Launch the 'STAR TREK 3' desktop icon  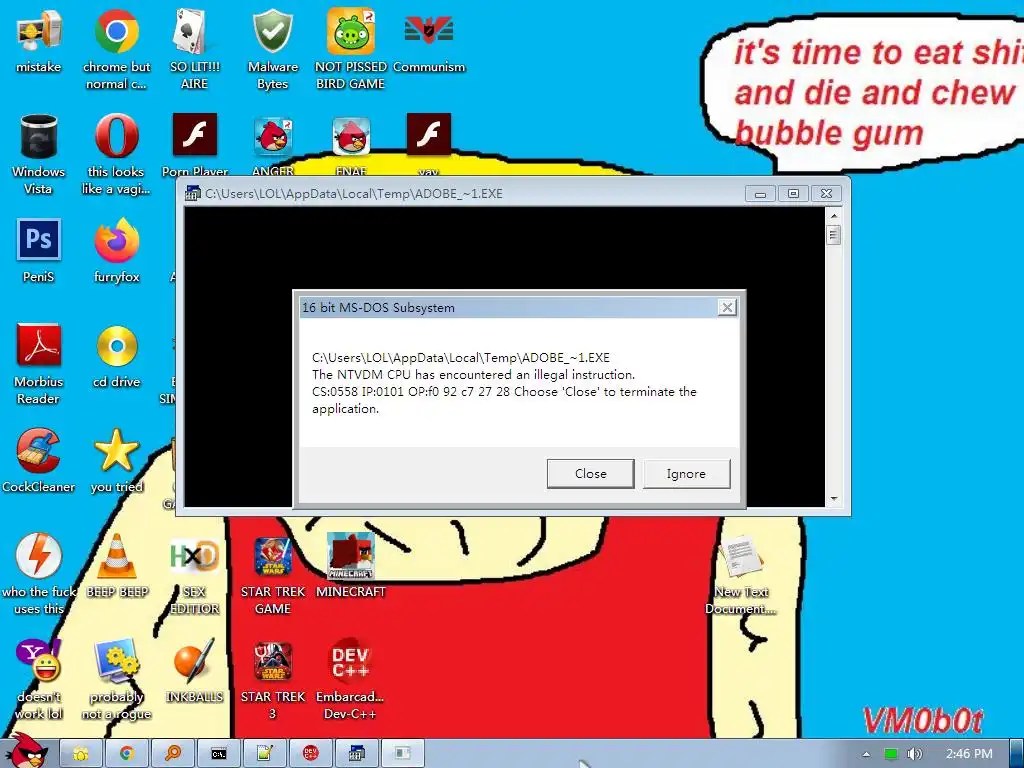(272, 661)
